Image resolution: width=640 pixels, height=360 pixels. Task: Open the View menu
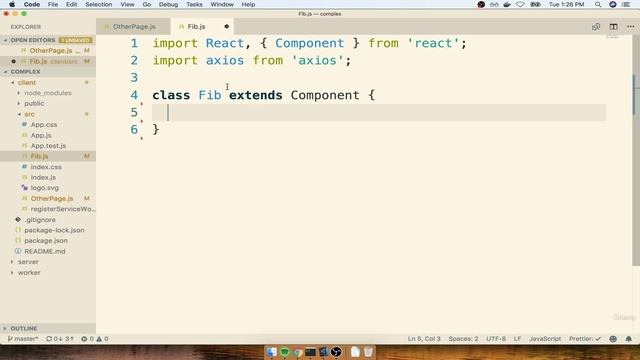click(x=127, y=4)
